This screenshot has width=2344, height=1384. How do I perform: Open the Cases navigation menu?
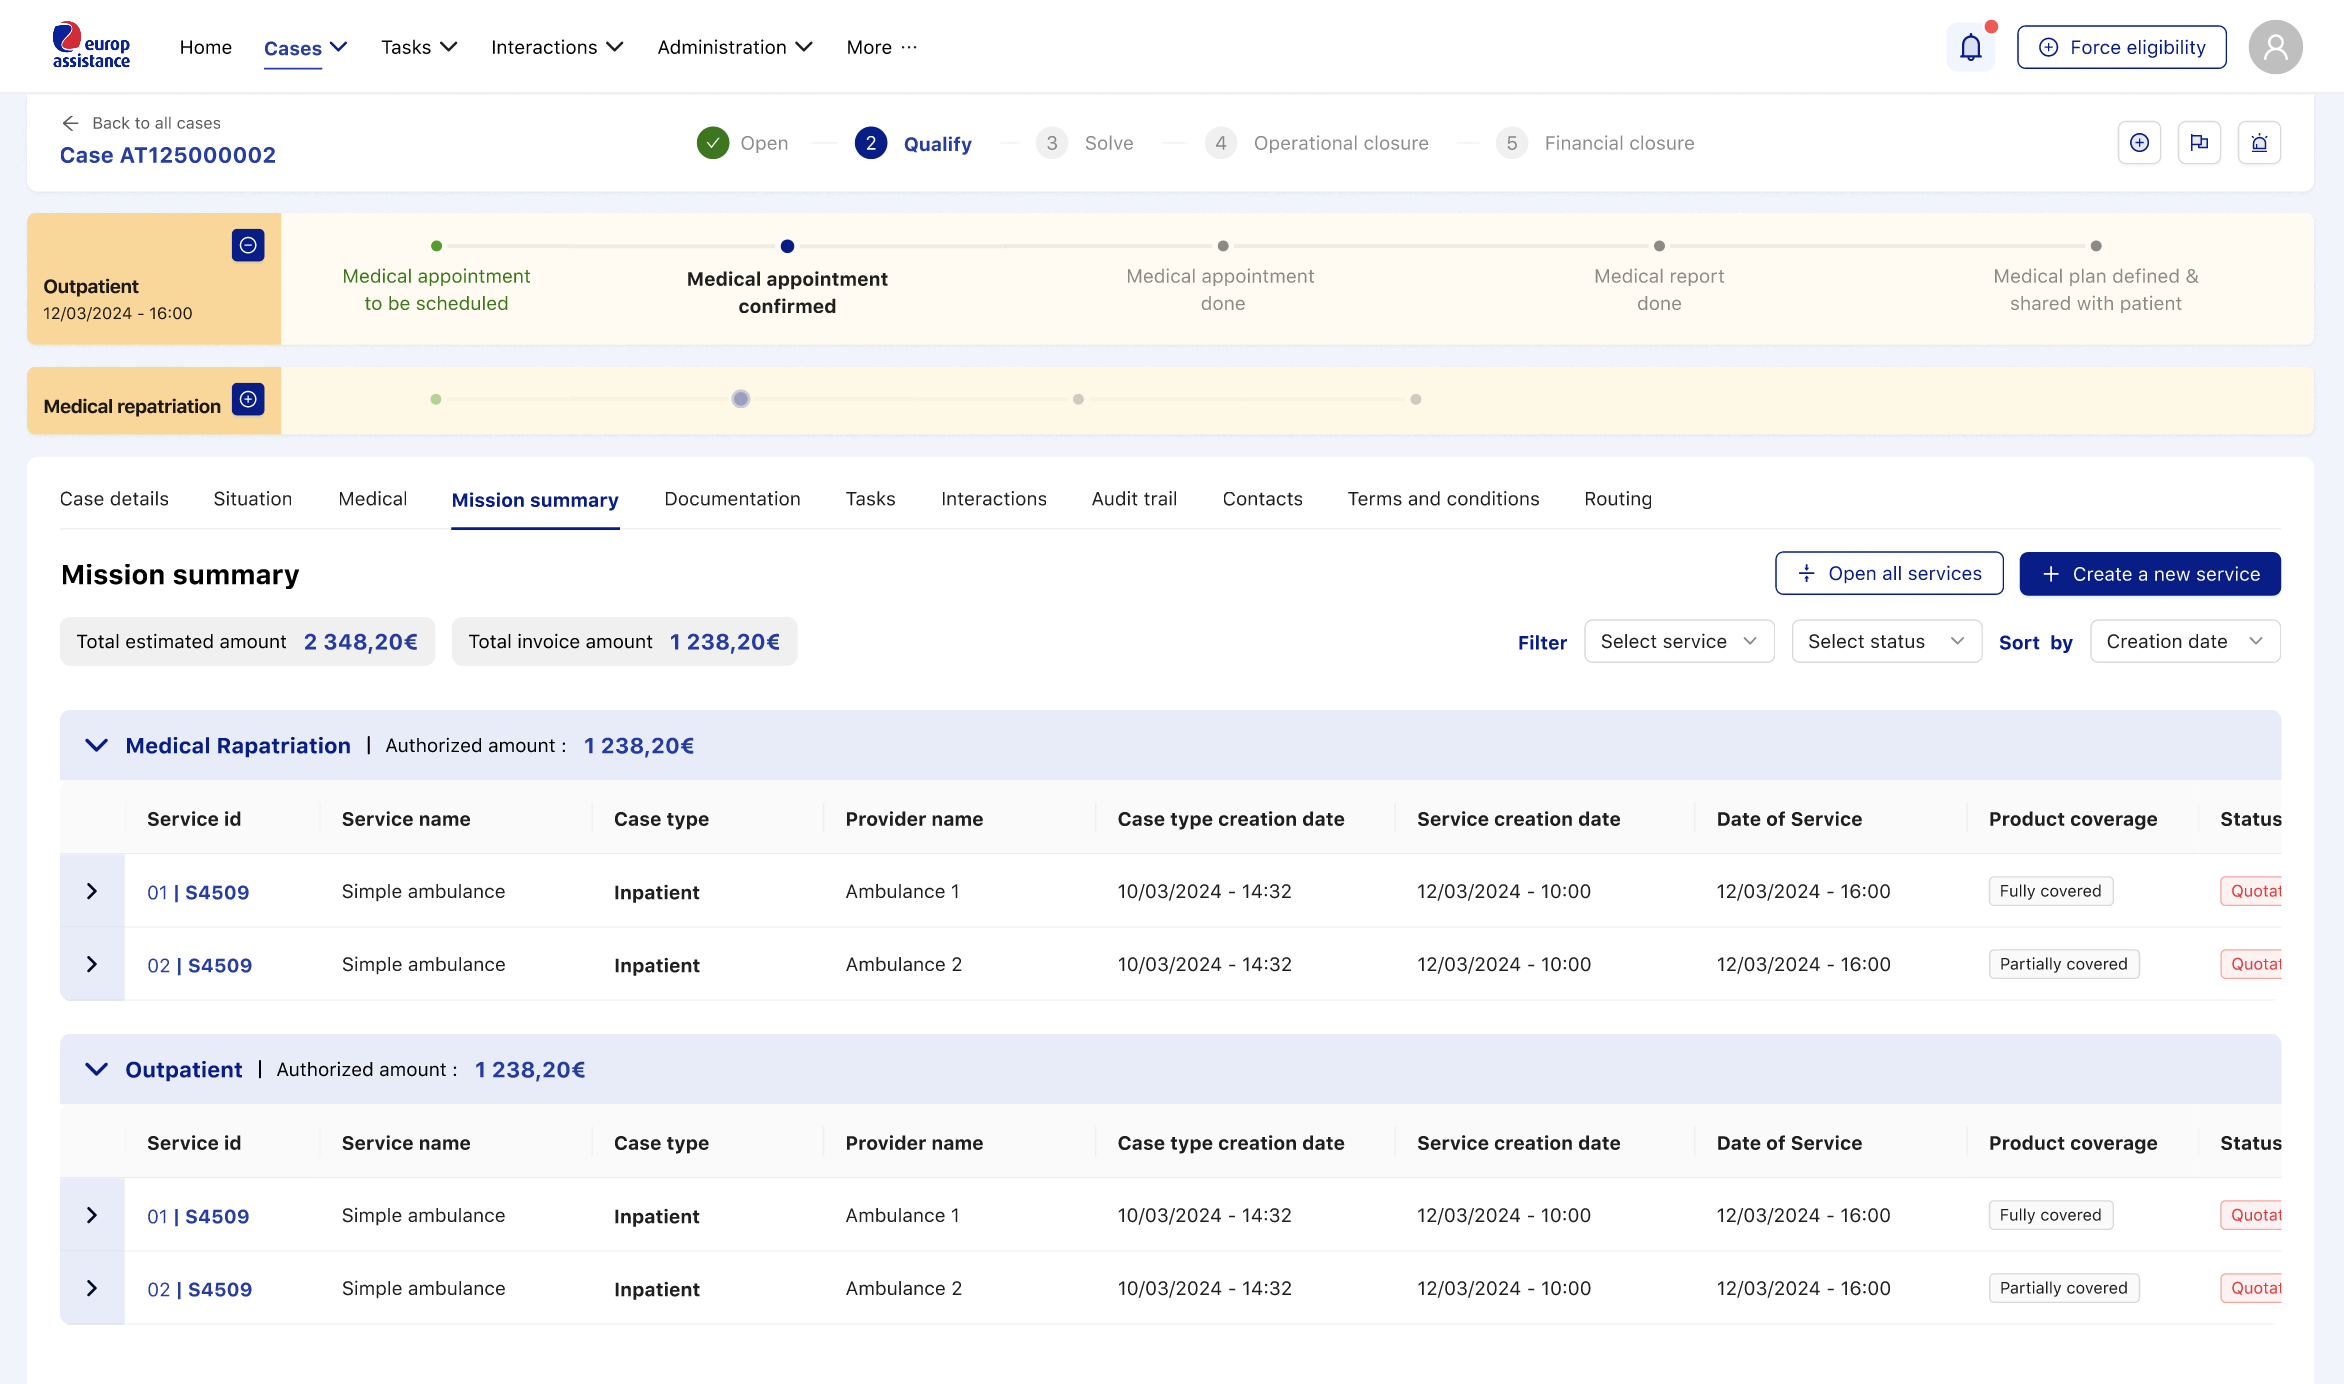305,48
